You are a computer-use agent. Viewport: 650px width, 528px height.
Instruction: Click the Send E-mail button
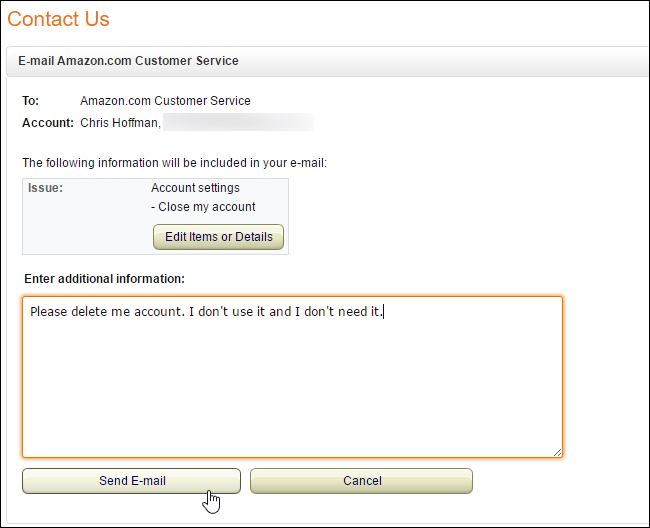coord(131,481)
